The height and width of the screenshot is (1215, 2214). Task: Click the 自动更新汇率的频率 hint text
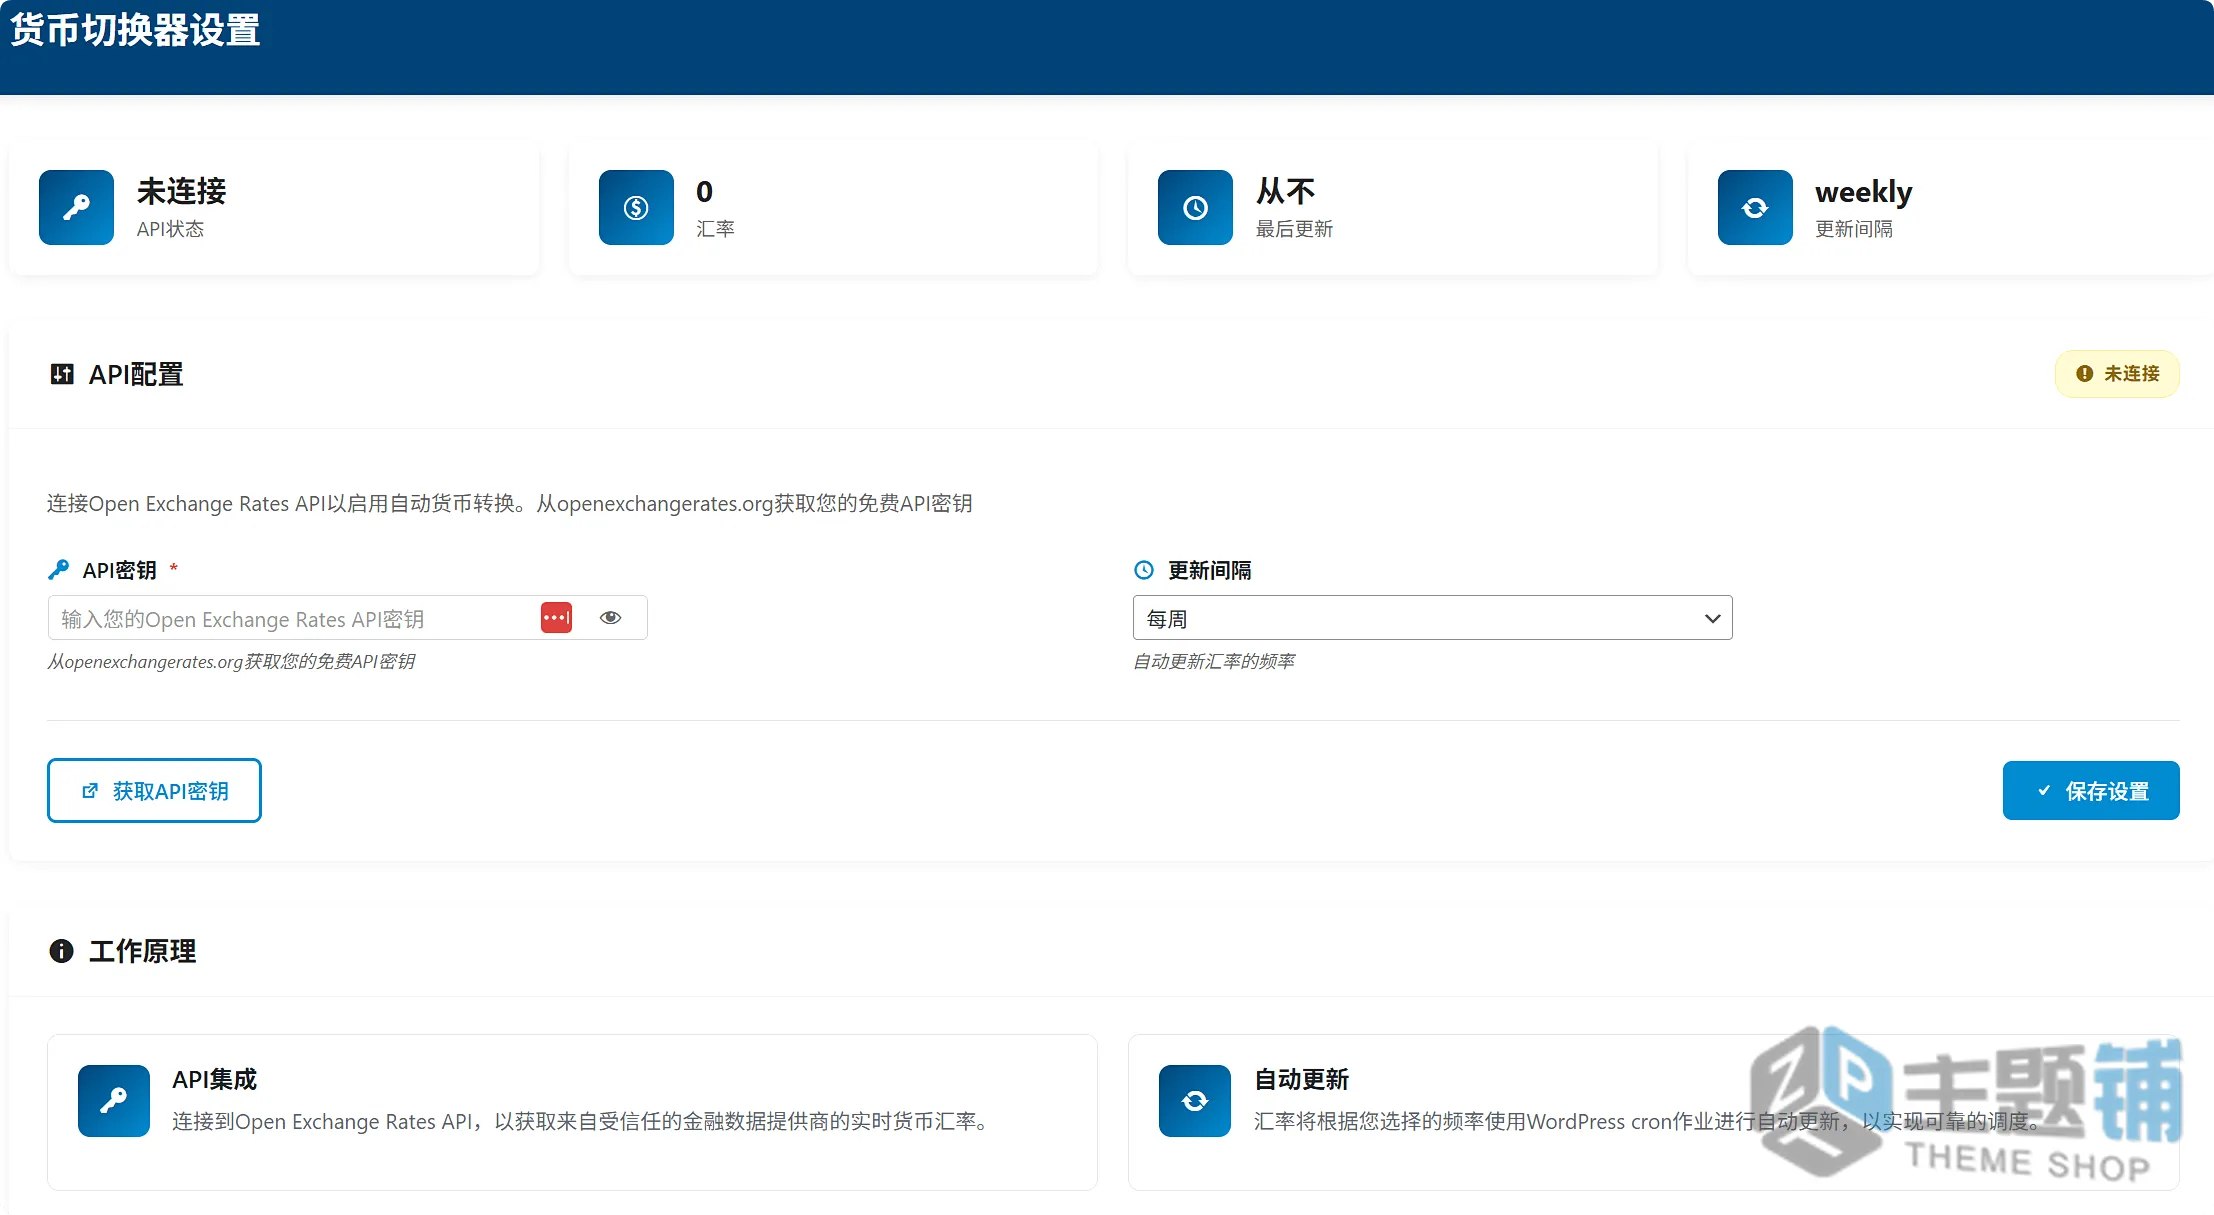point(1214,661)
